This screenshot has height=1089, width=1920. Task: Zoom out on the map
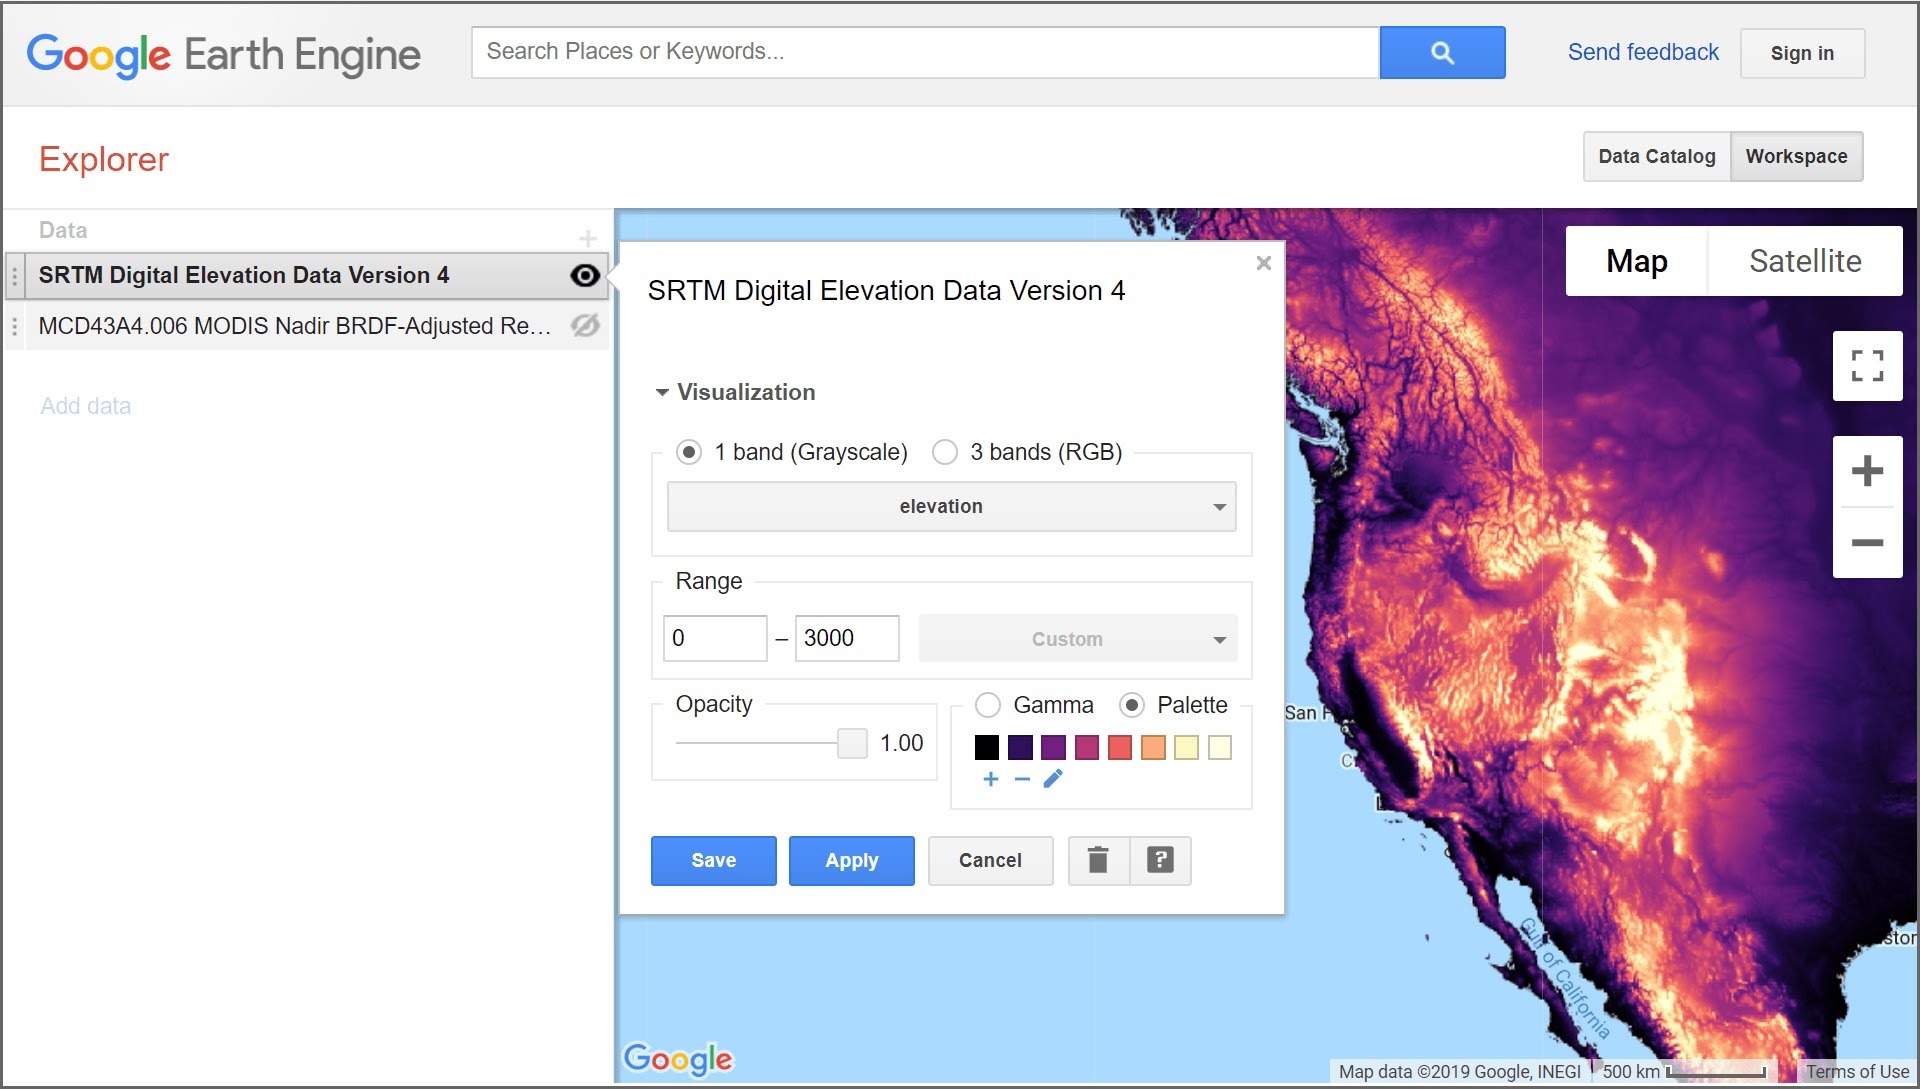click(1867, 542)
